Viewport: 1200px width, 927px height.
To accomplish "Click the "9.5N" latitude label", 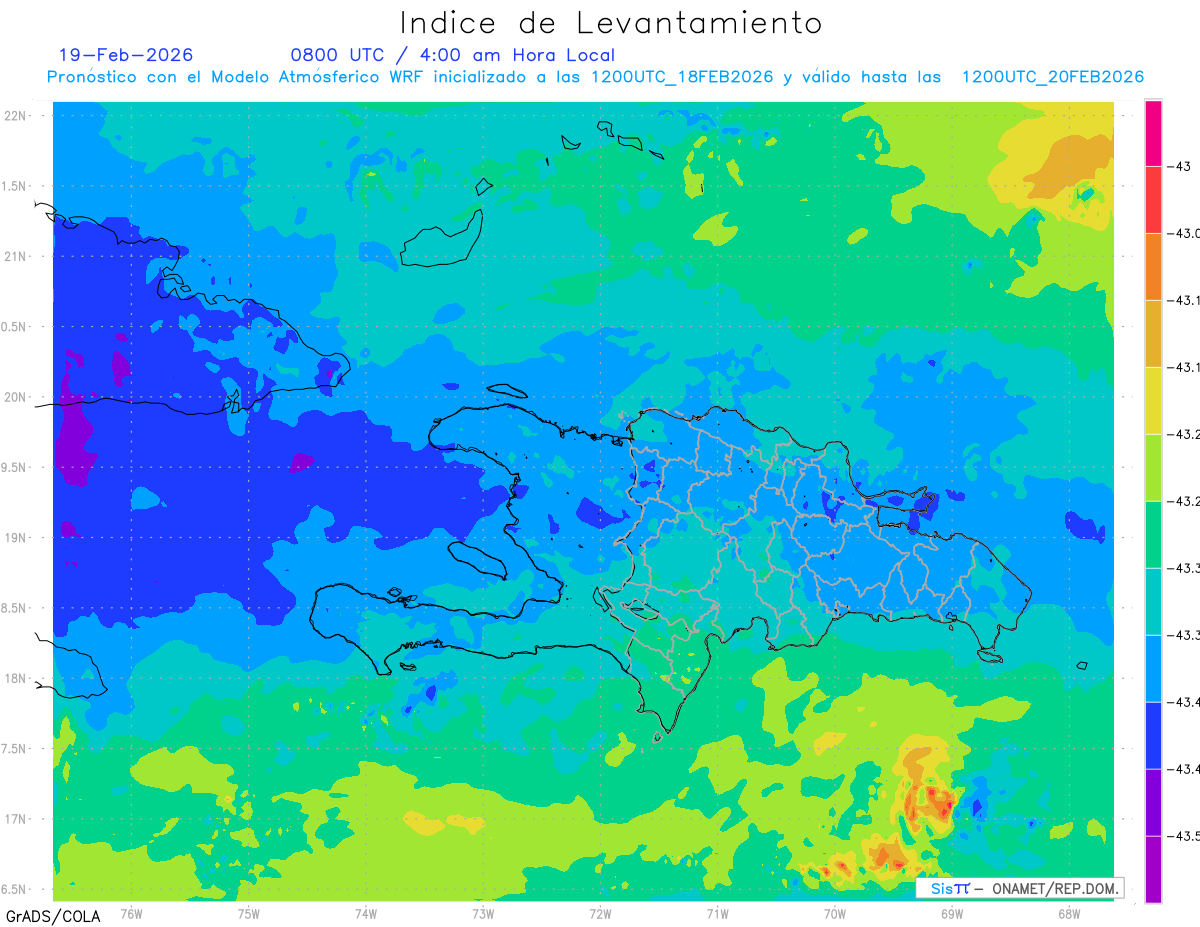I will pos(15,467).
